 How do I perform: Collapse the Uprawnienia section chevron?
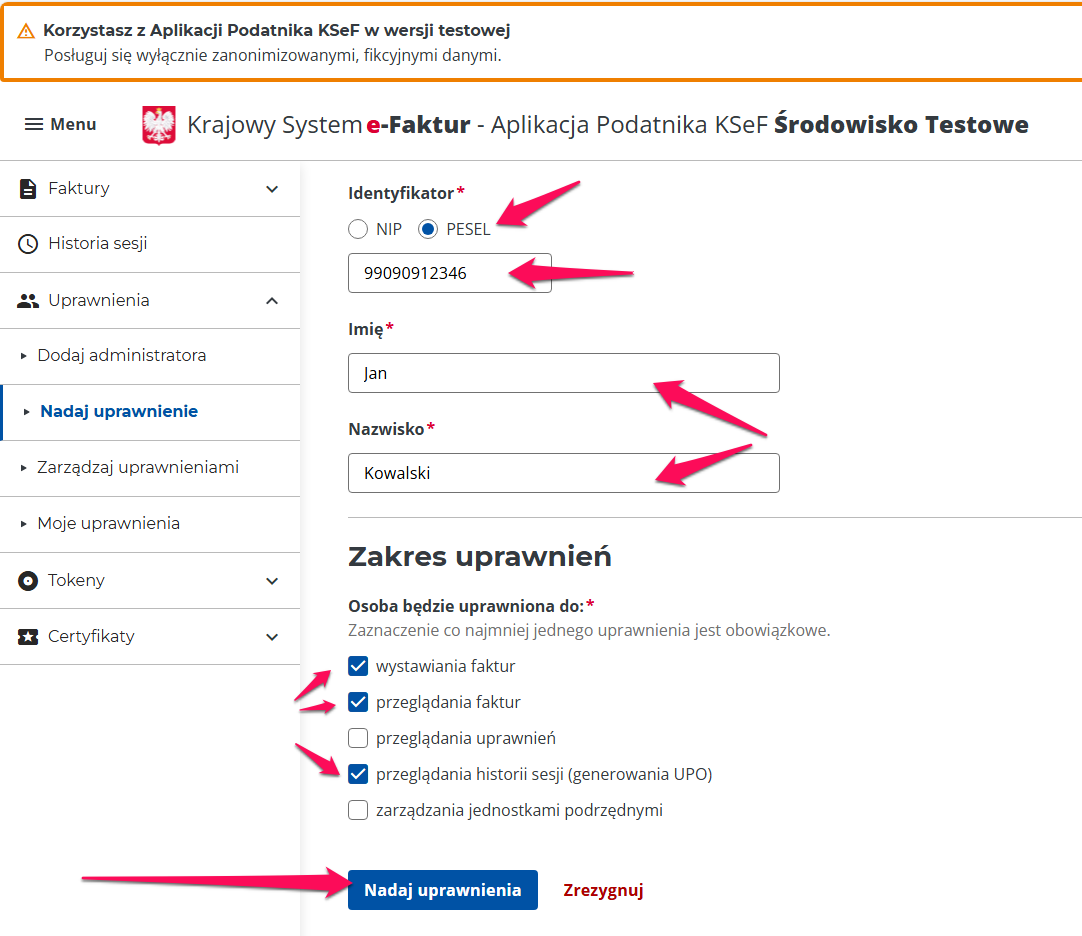click(x=272, y=300)
